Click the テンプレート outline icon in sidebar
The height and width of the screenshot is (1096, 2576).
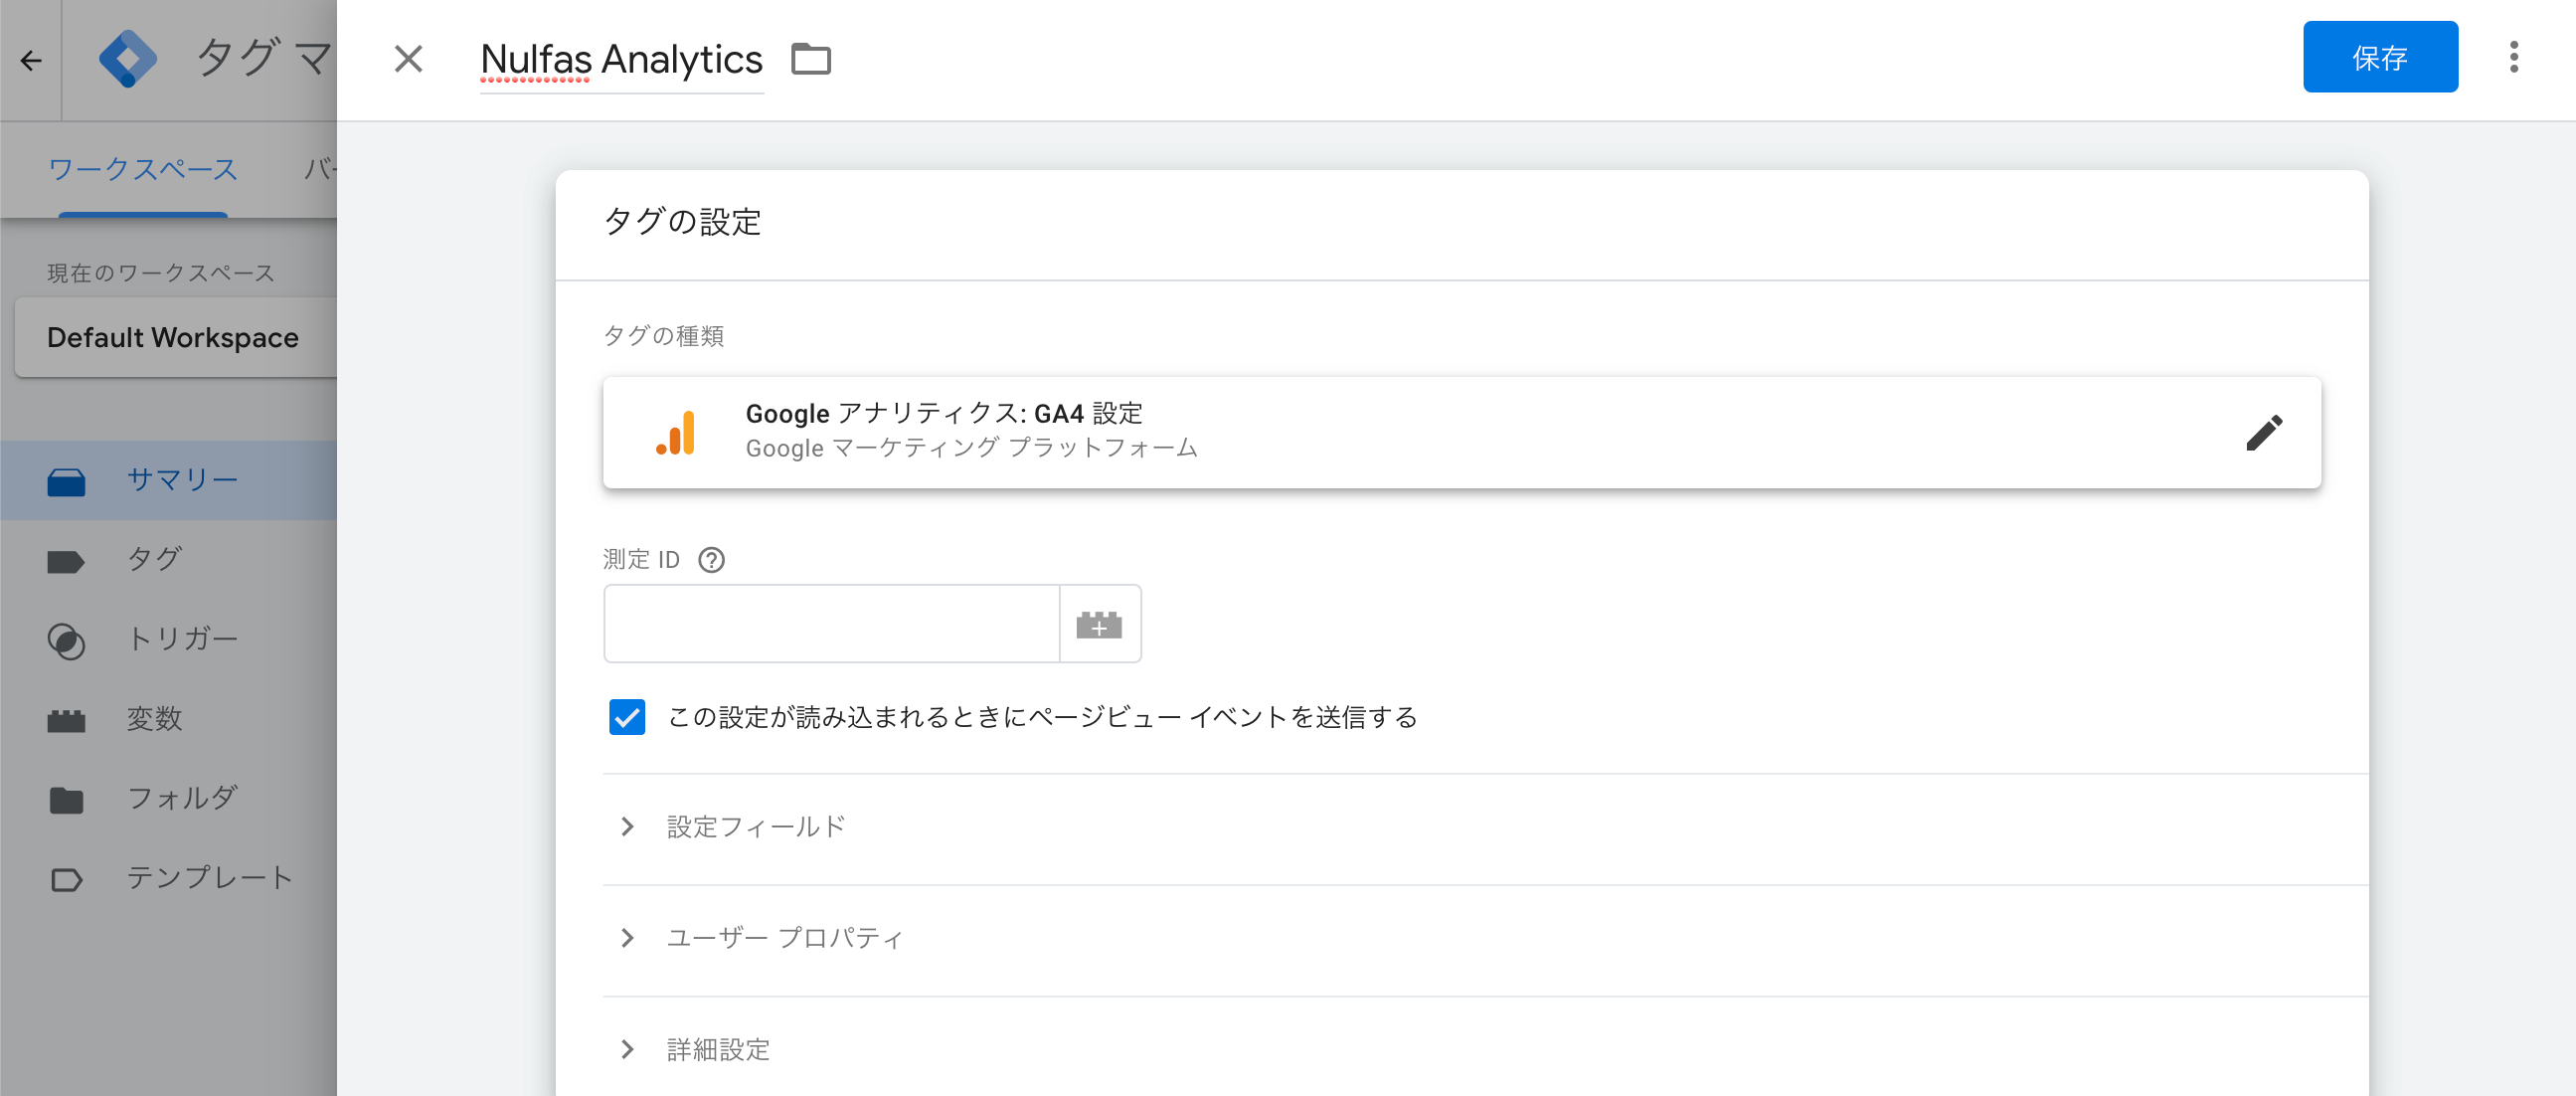(66, 880)
